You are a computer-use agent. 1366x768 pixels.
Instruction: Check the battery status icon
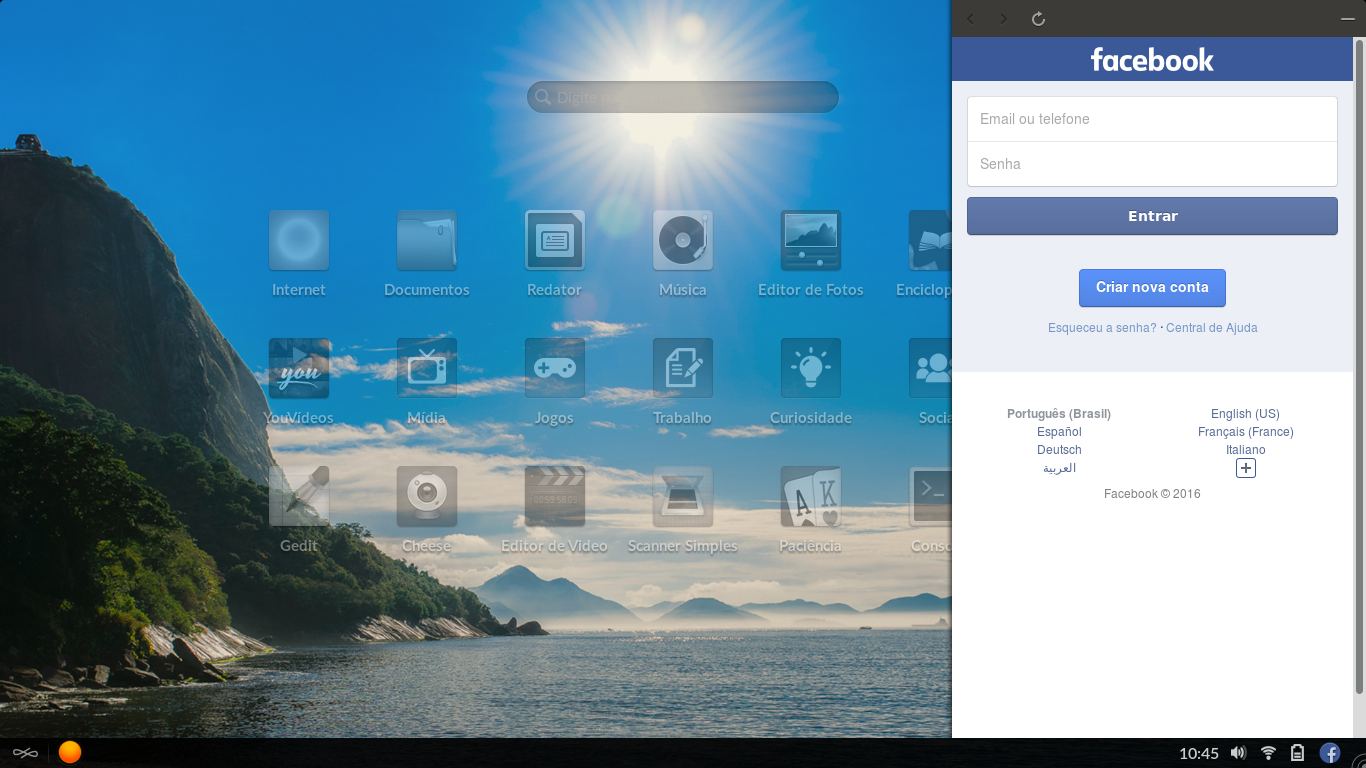pyautogui.click(x=1298, y=753)
